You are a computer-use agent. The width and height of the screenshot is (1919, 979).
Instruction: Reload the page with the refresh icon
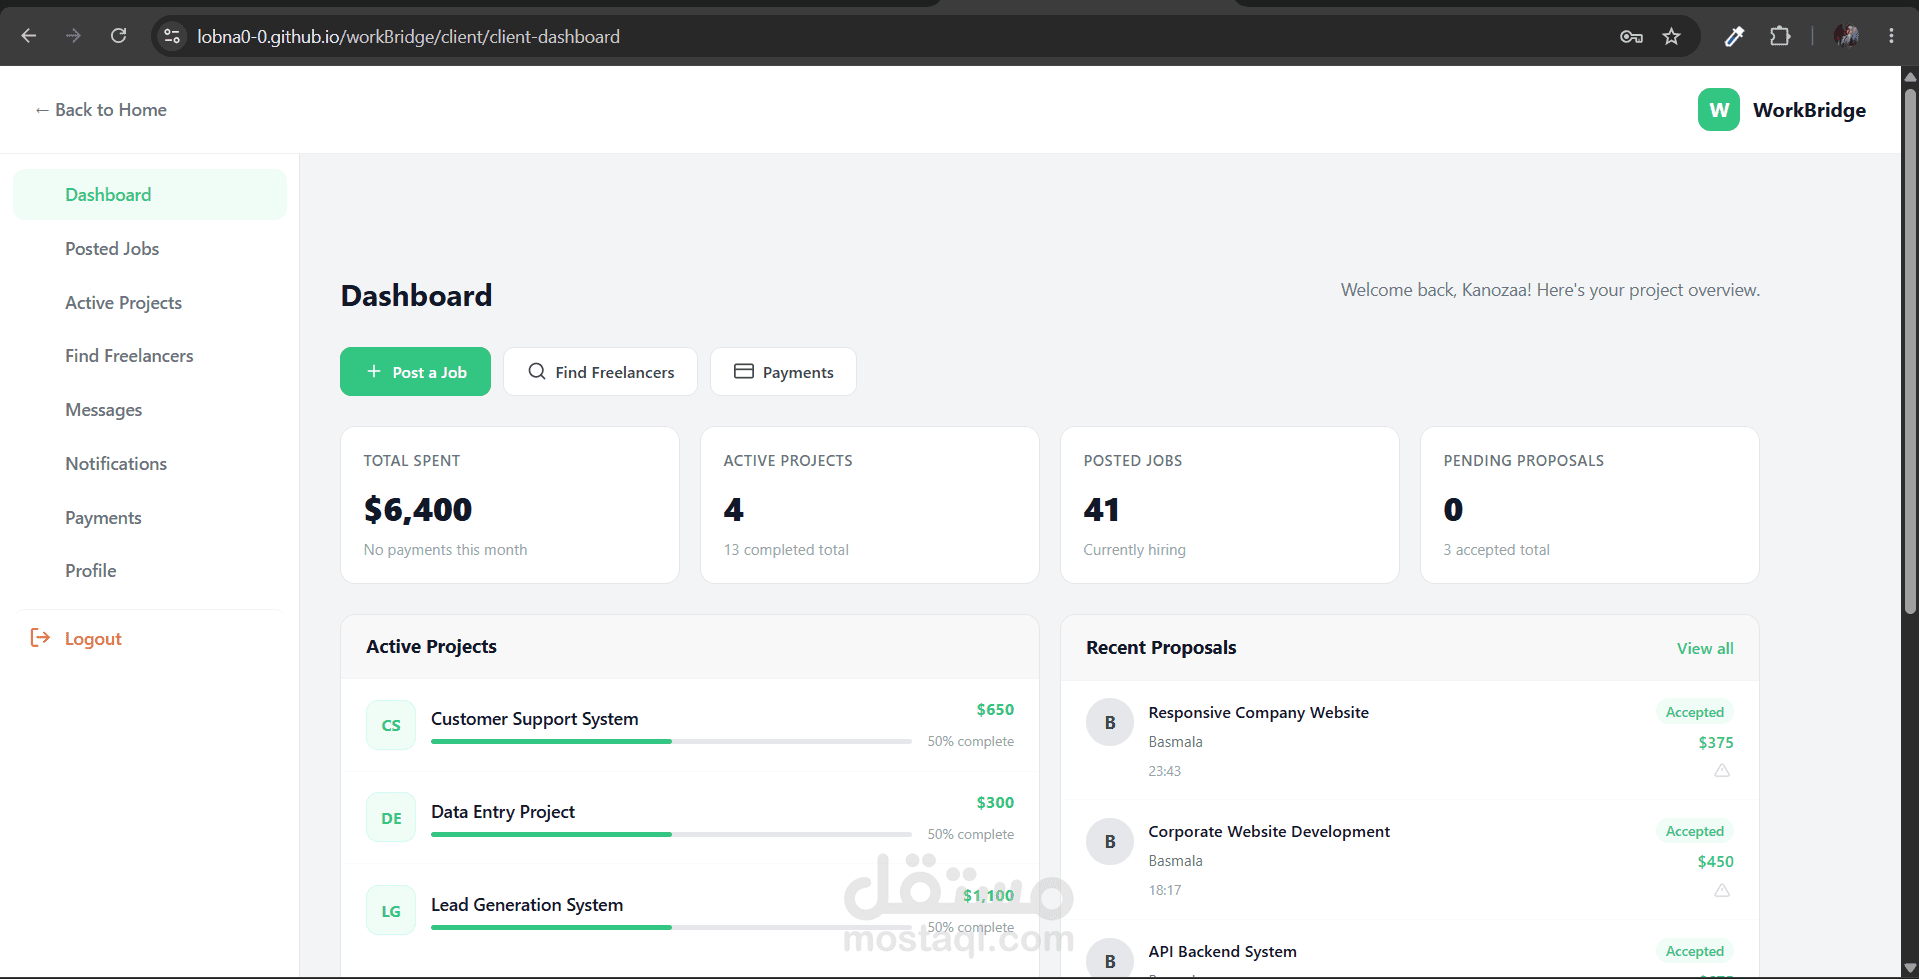coord(118,36)
